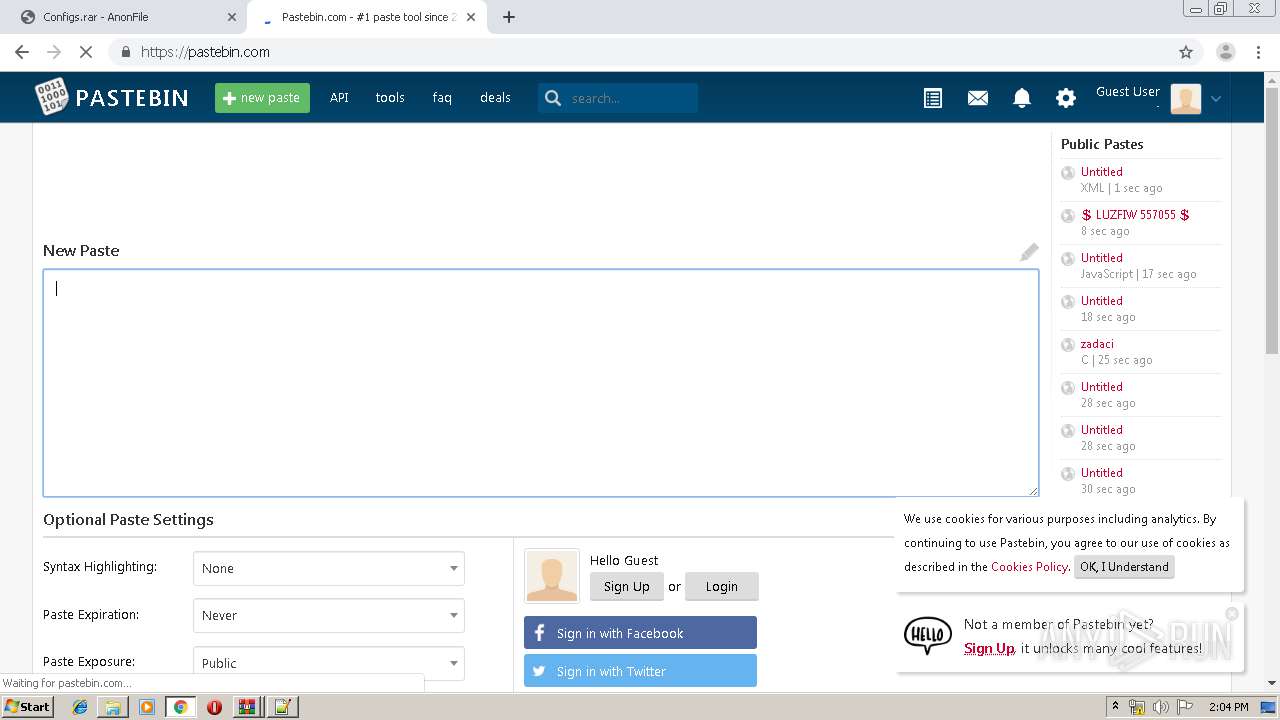This screenshot has height=720, width=1280.
Task: Open Chrome's three-dot menu
Action: (x=1258, y=52)
